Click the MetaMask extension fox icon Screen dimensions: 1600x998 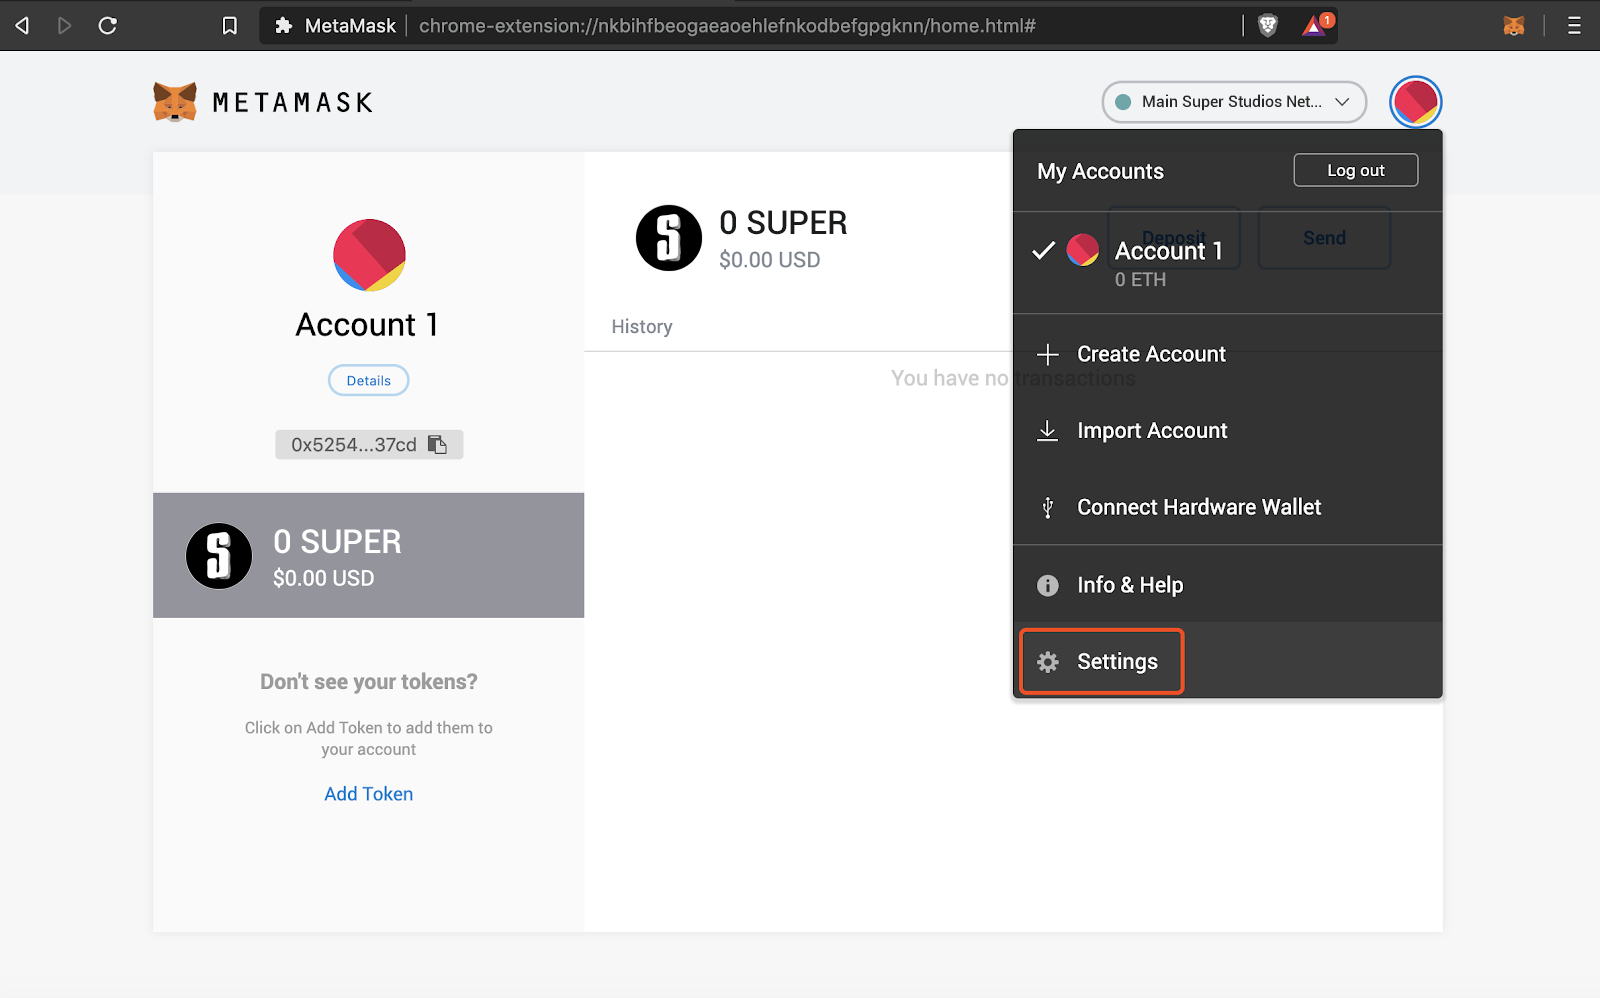(1513, 26)
